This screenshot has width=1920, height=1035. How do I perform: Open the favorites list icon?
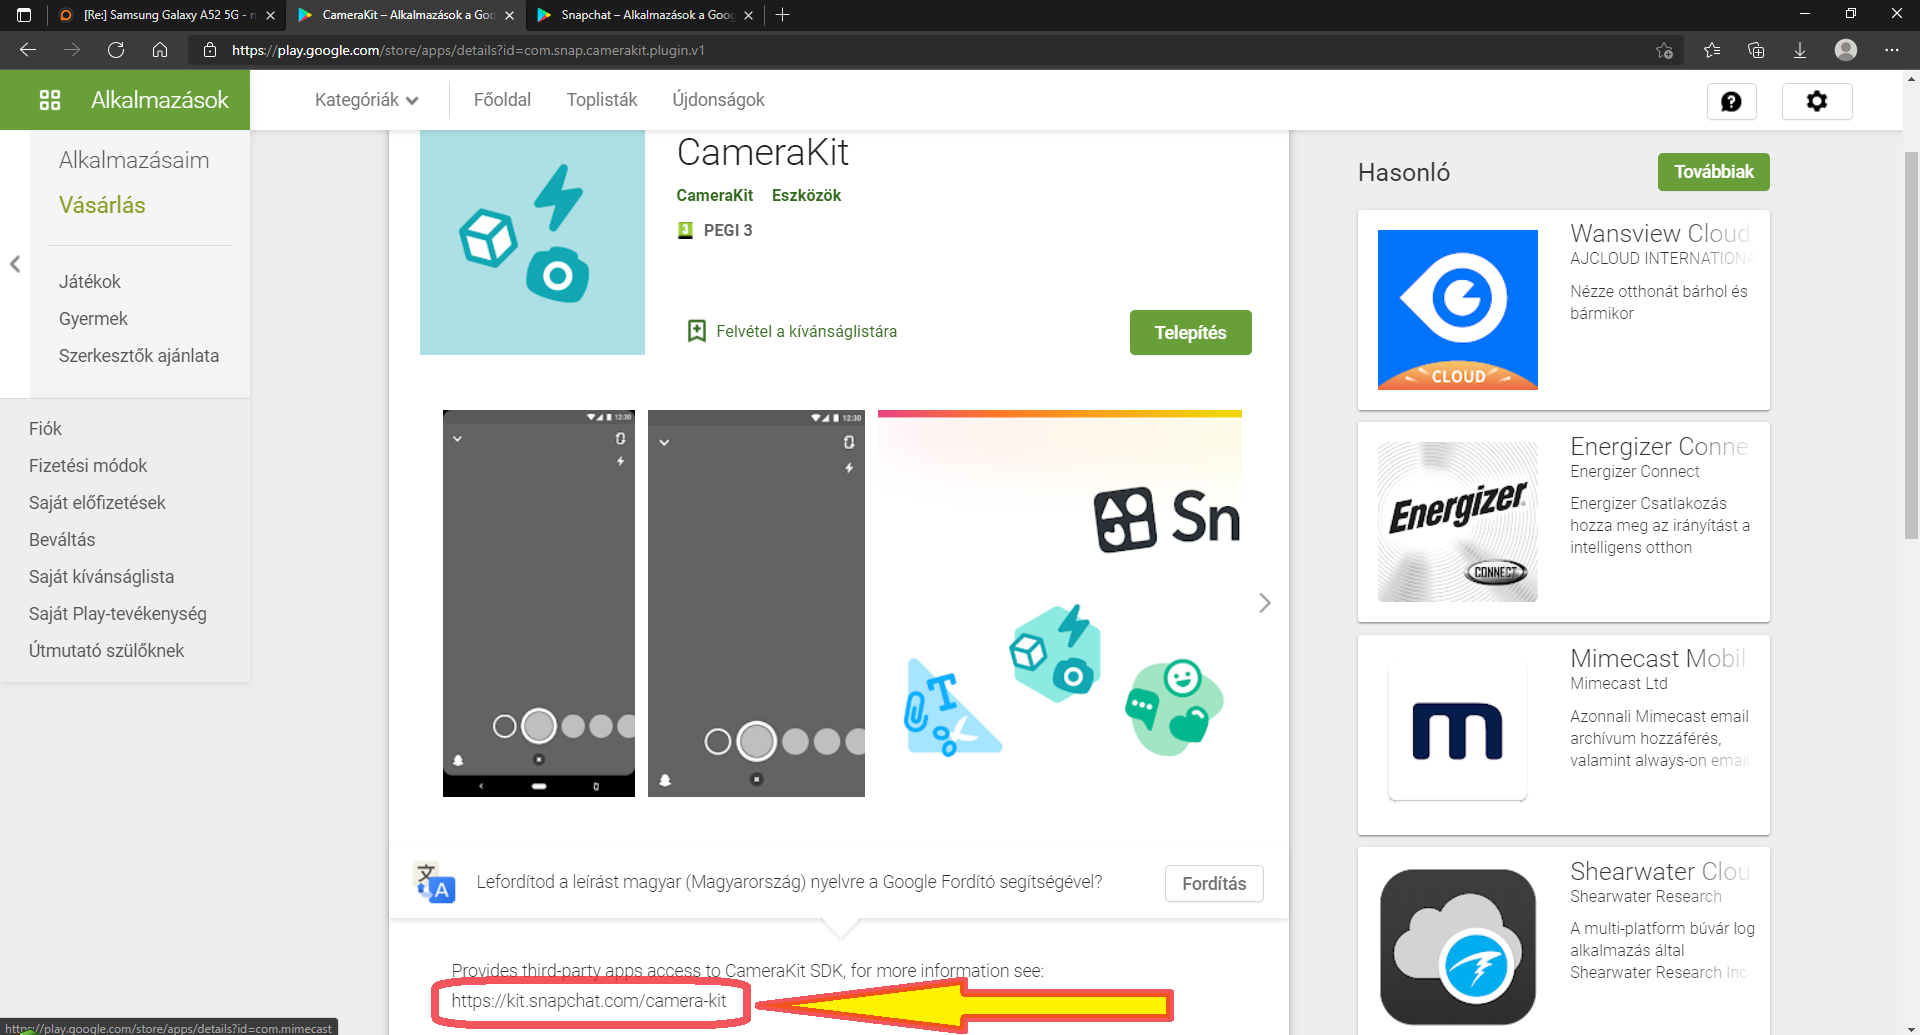click(x=1712, y=50)
